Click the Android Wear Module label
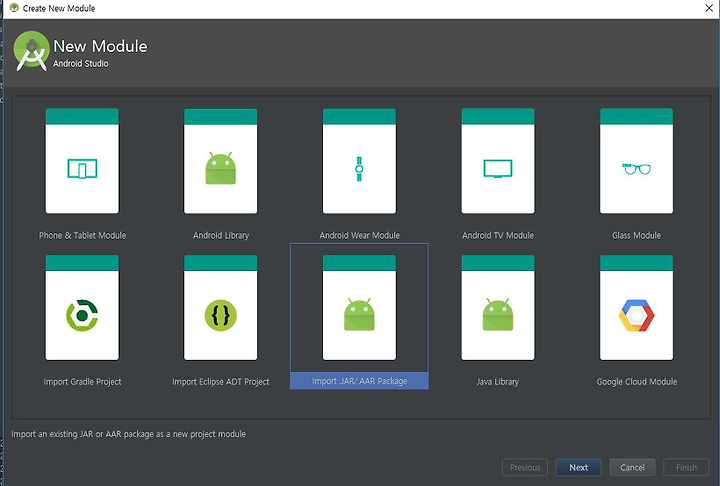Screen dimensions: 720x486 360,235
